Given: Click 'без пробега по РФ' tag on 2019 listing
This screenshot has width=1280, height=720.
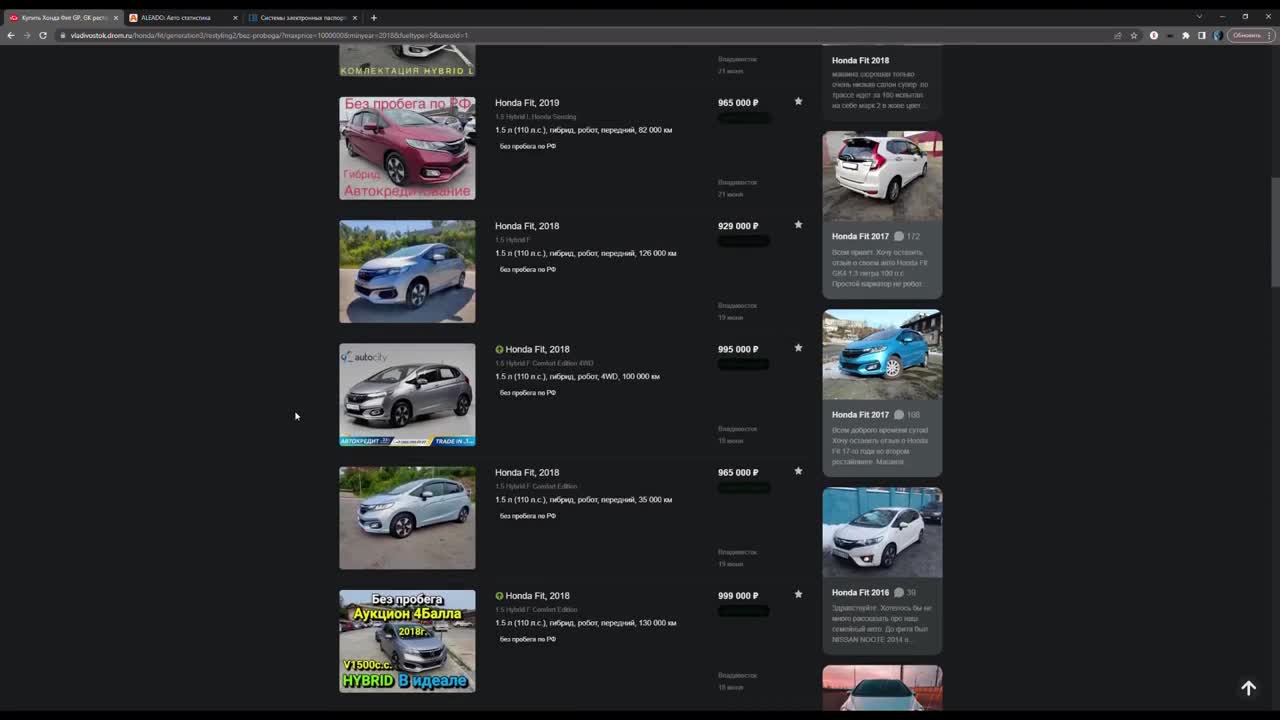Looking at the screenshot, I should pos(528,146).
